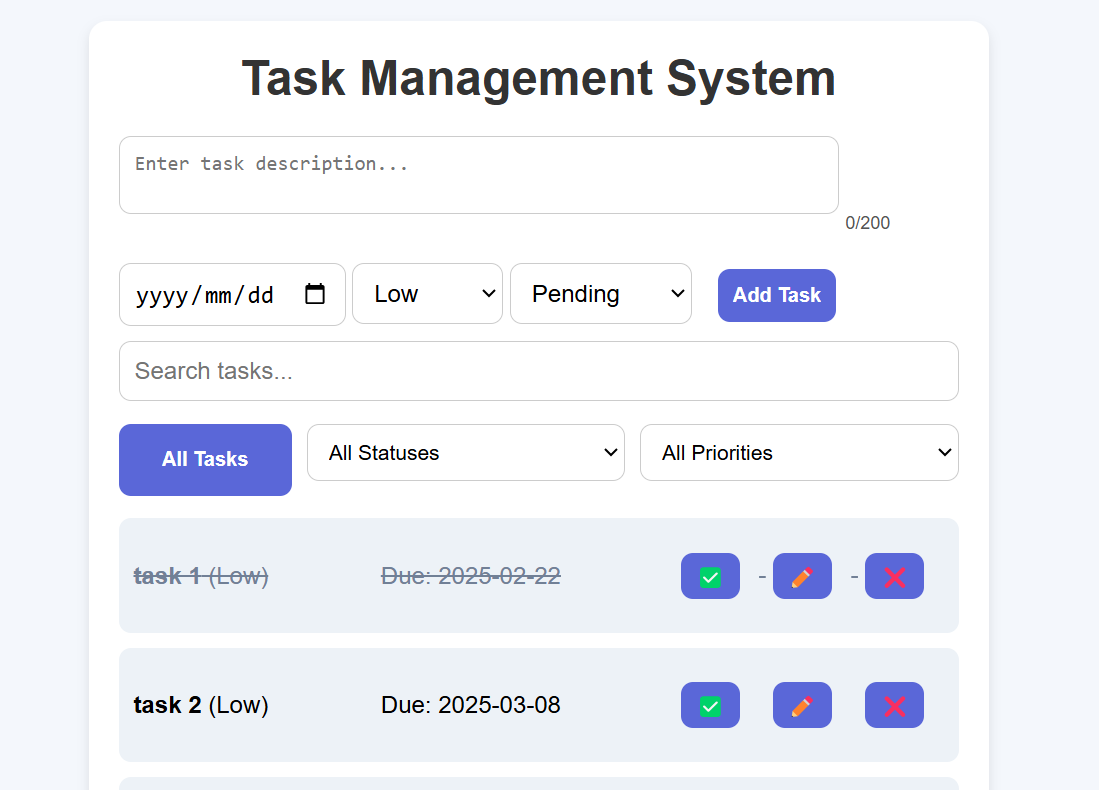Viewport: 1099px width, 790px height.
Task: Click the struck-through 'task 1 (Low)' text
Action: (201, 576)
